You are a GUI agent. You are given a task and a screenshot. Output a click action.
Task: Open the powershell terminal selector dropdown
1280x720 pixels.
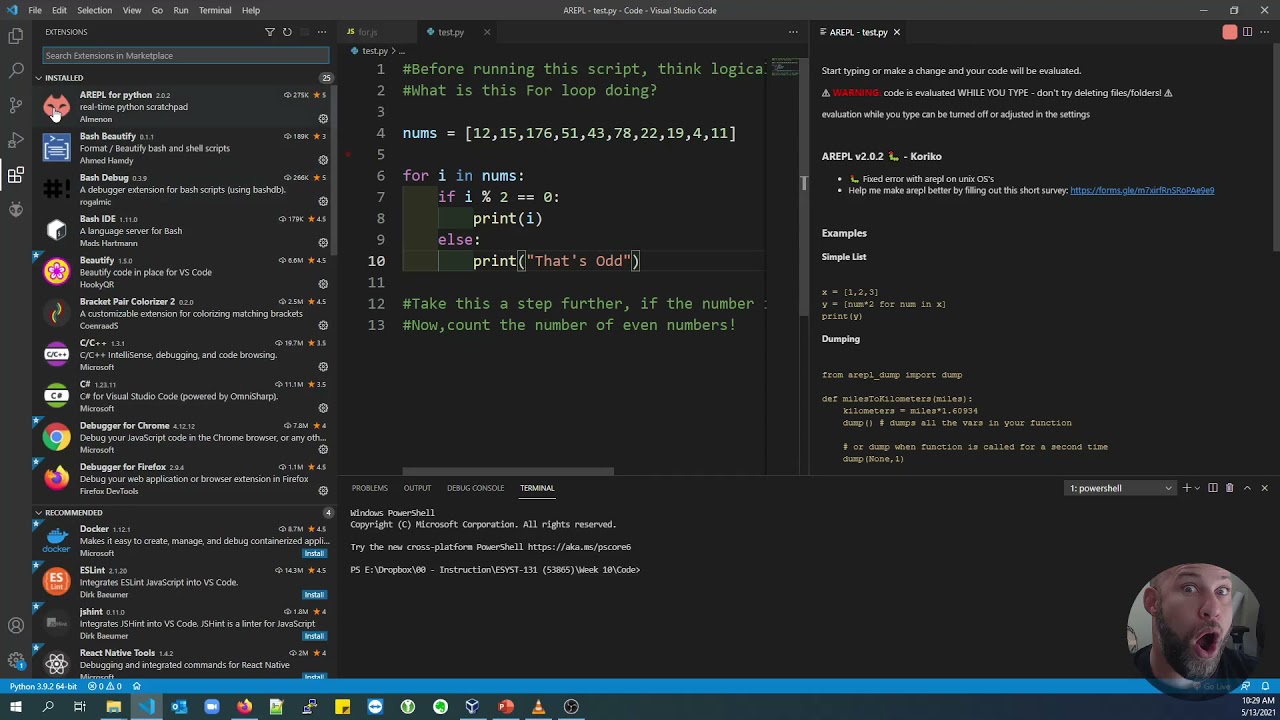coord(1120,488)
